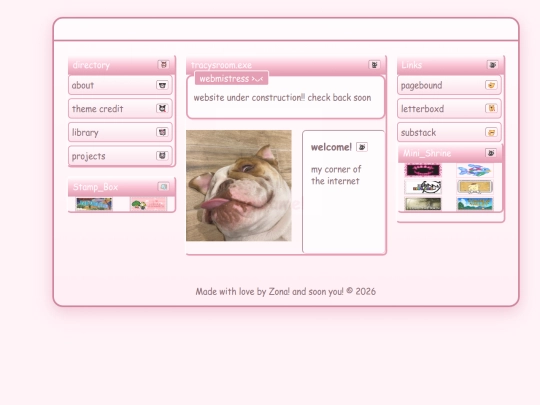Click the icon beside letterboxd
This screenshot has width=540, height=405.
[x=491, y=108]
